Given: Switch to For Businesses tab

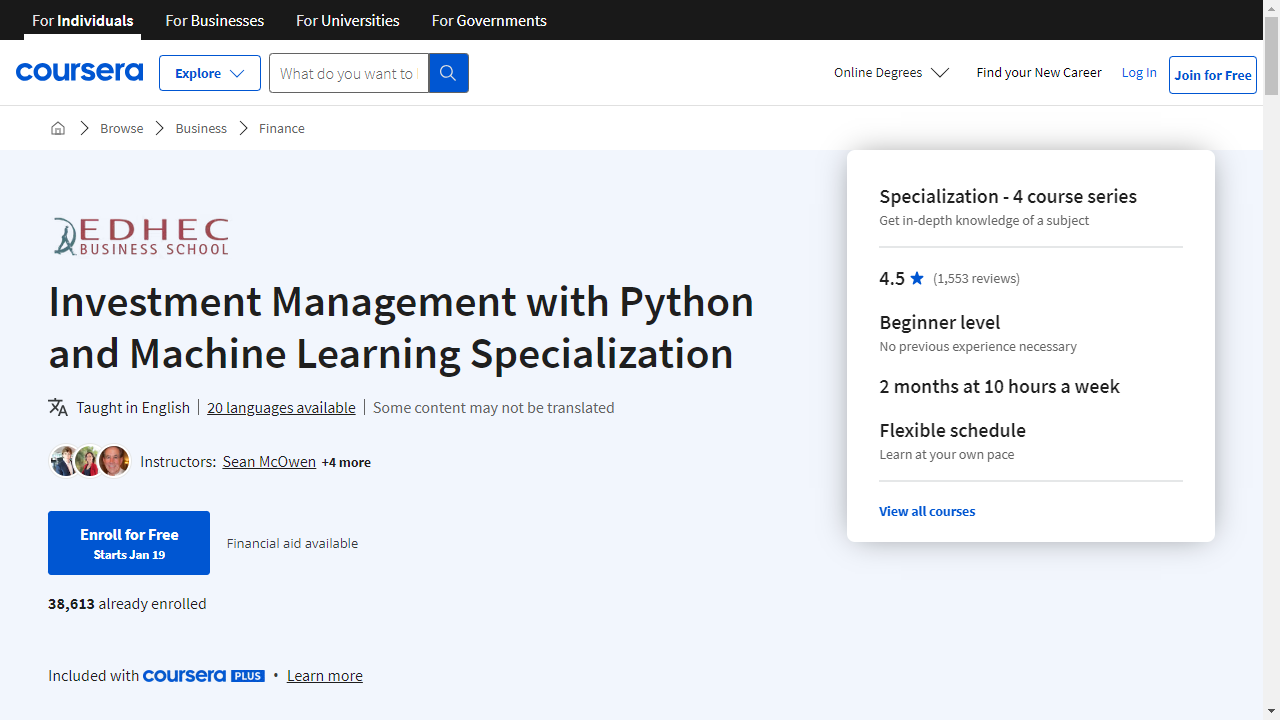Looking at the screenshot, I should 215,20.
